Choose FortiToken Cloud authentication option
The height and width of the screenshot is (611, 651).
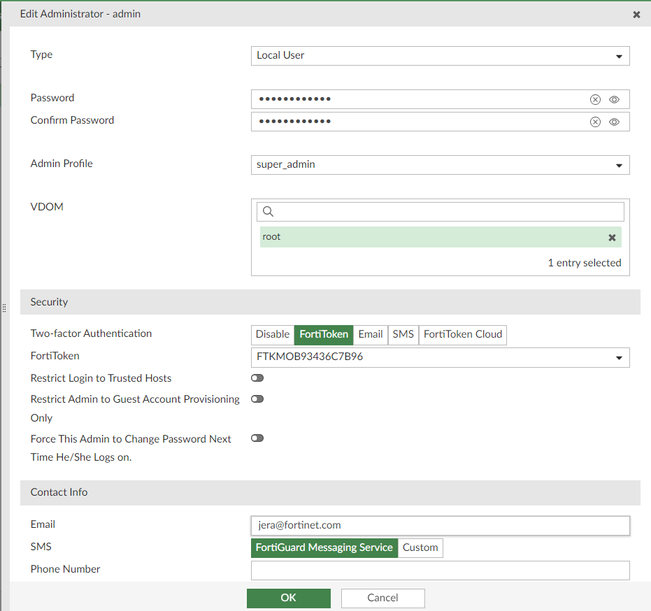pyautogui.click(x=463, y=334)
